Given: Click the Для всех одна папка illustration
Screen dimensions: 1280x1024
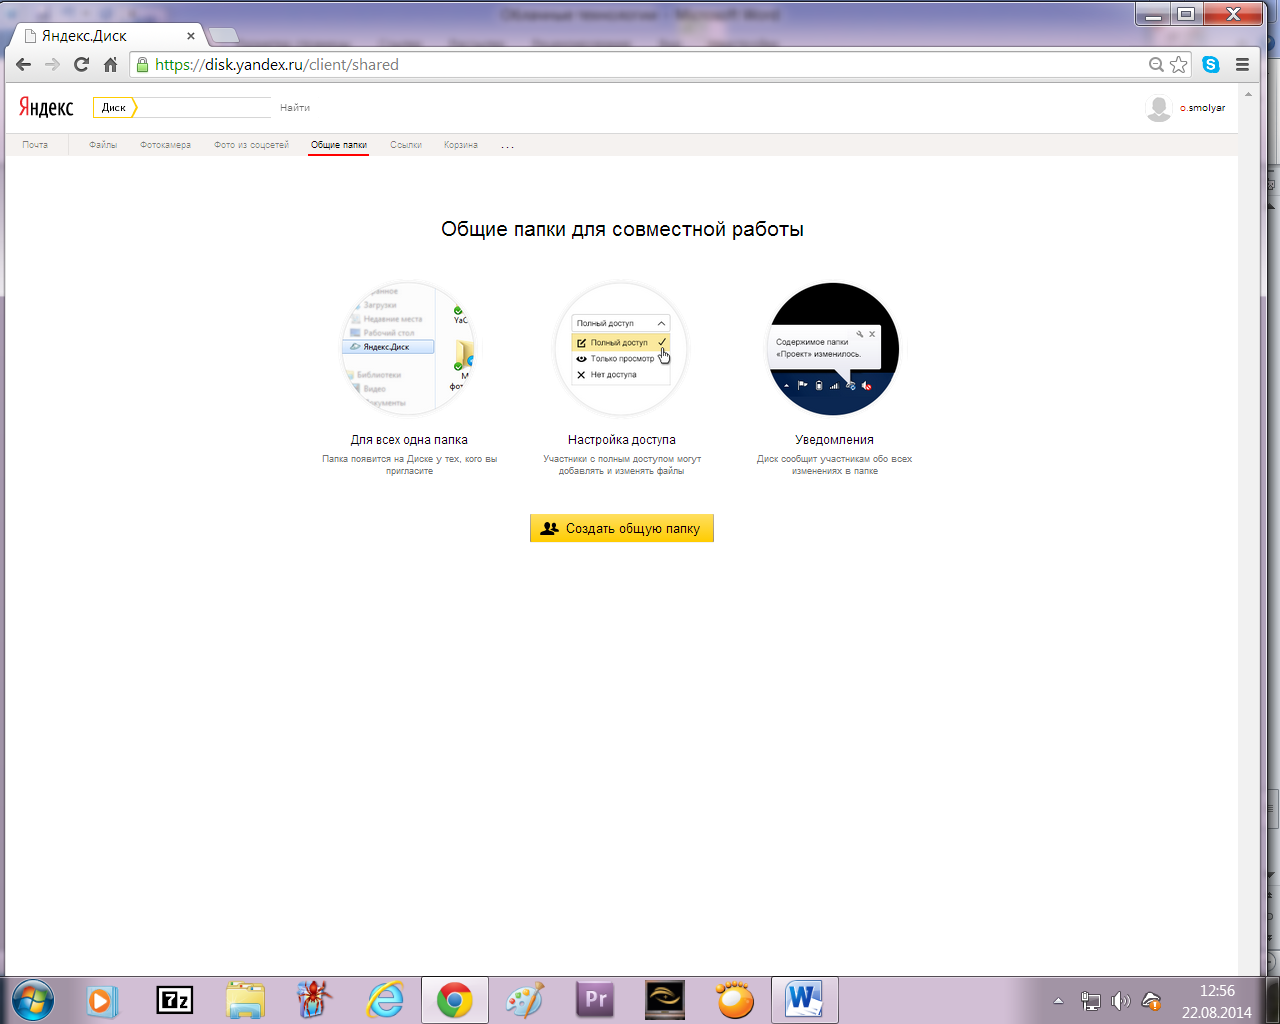Looking at the screenshot, I should (x=409, y=348).
